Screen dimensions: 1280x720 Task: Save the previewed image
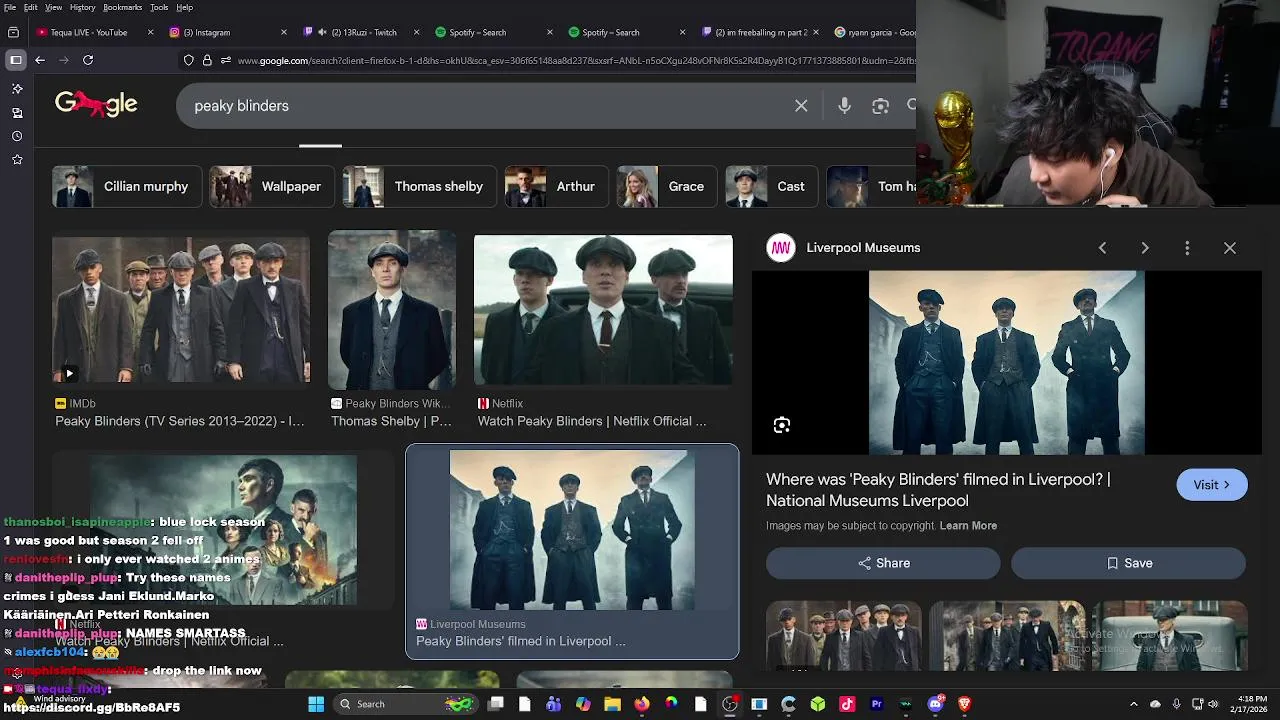[x=1128, y=563]
